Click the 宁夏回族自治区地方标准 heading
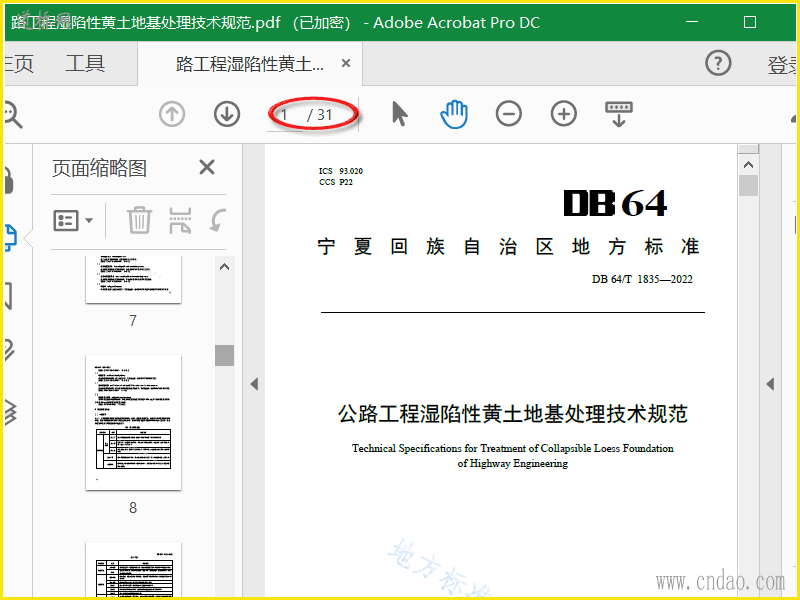The height and width of the screenshot is (600, 800). click(x=508, y=247)
